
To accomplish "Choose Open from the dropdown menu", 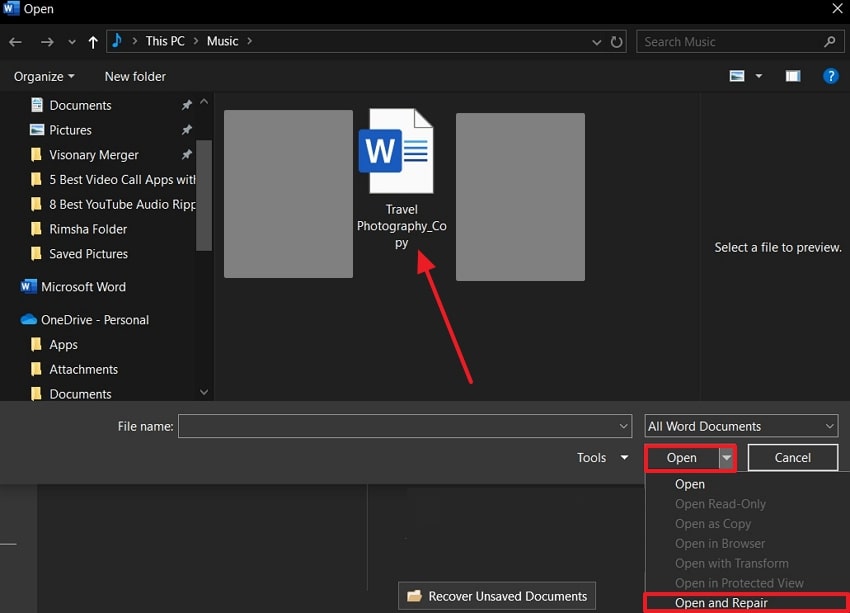I will click(690, 484).
